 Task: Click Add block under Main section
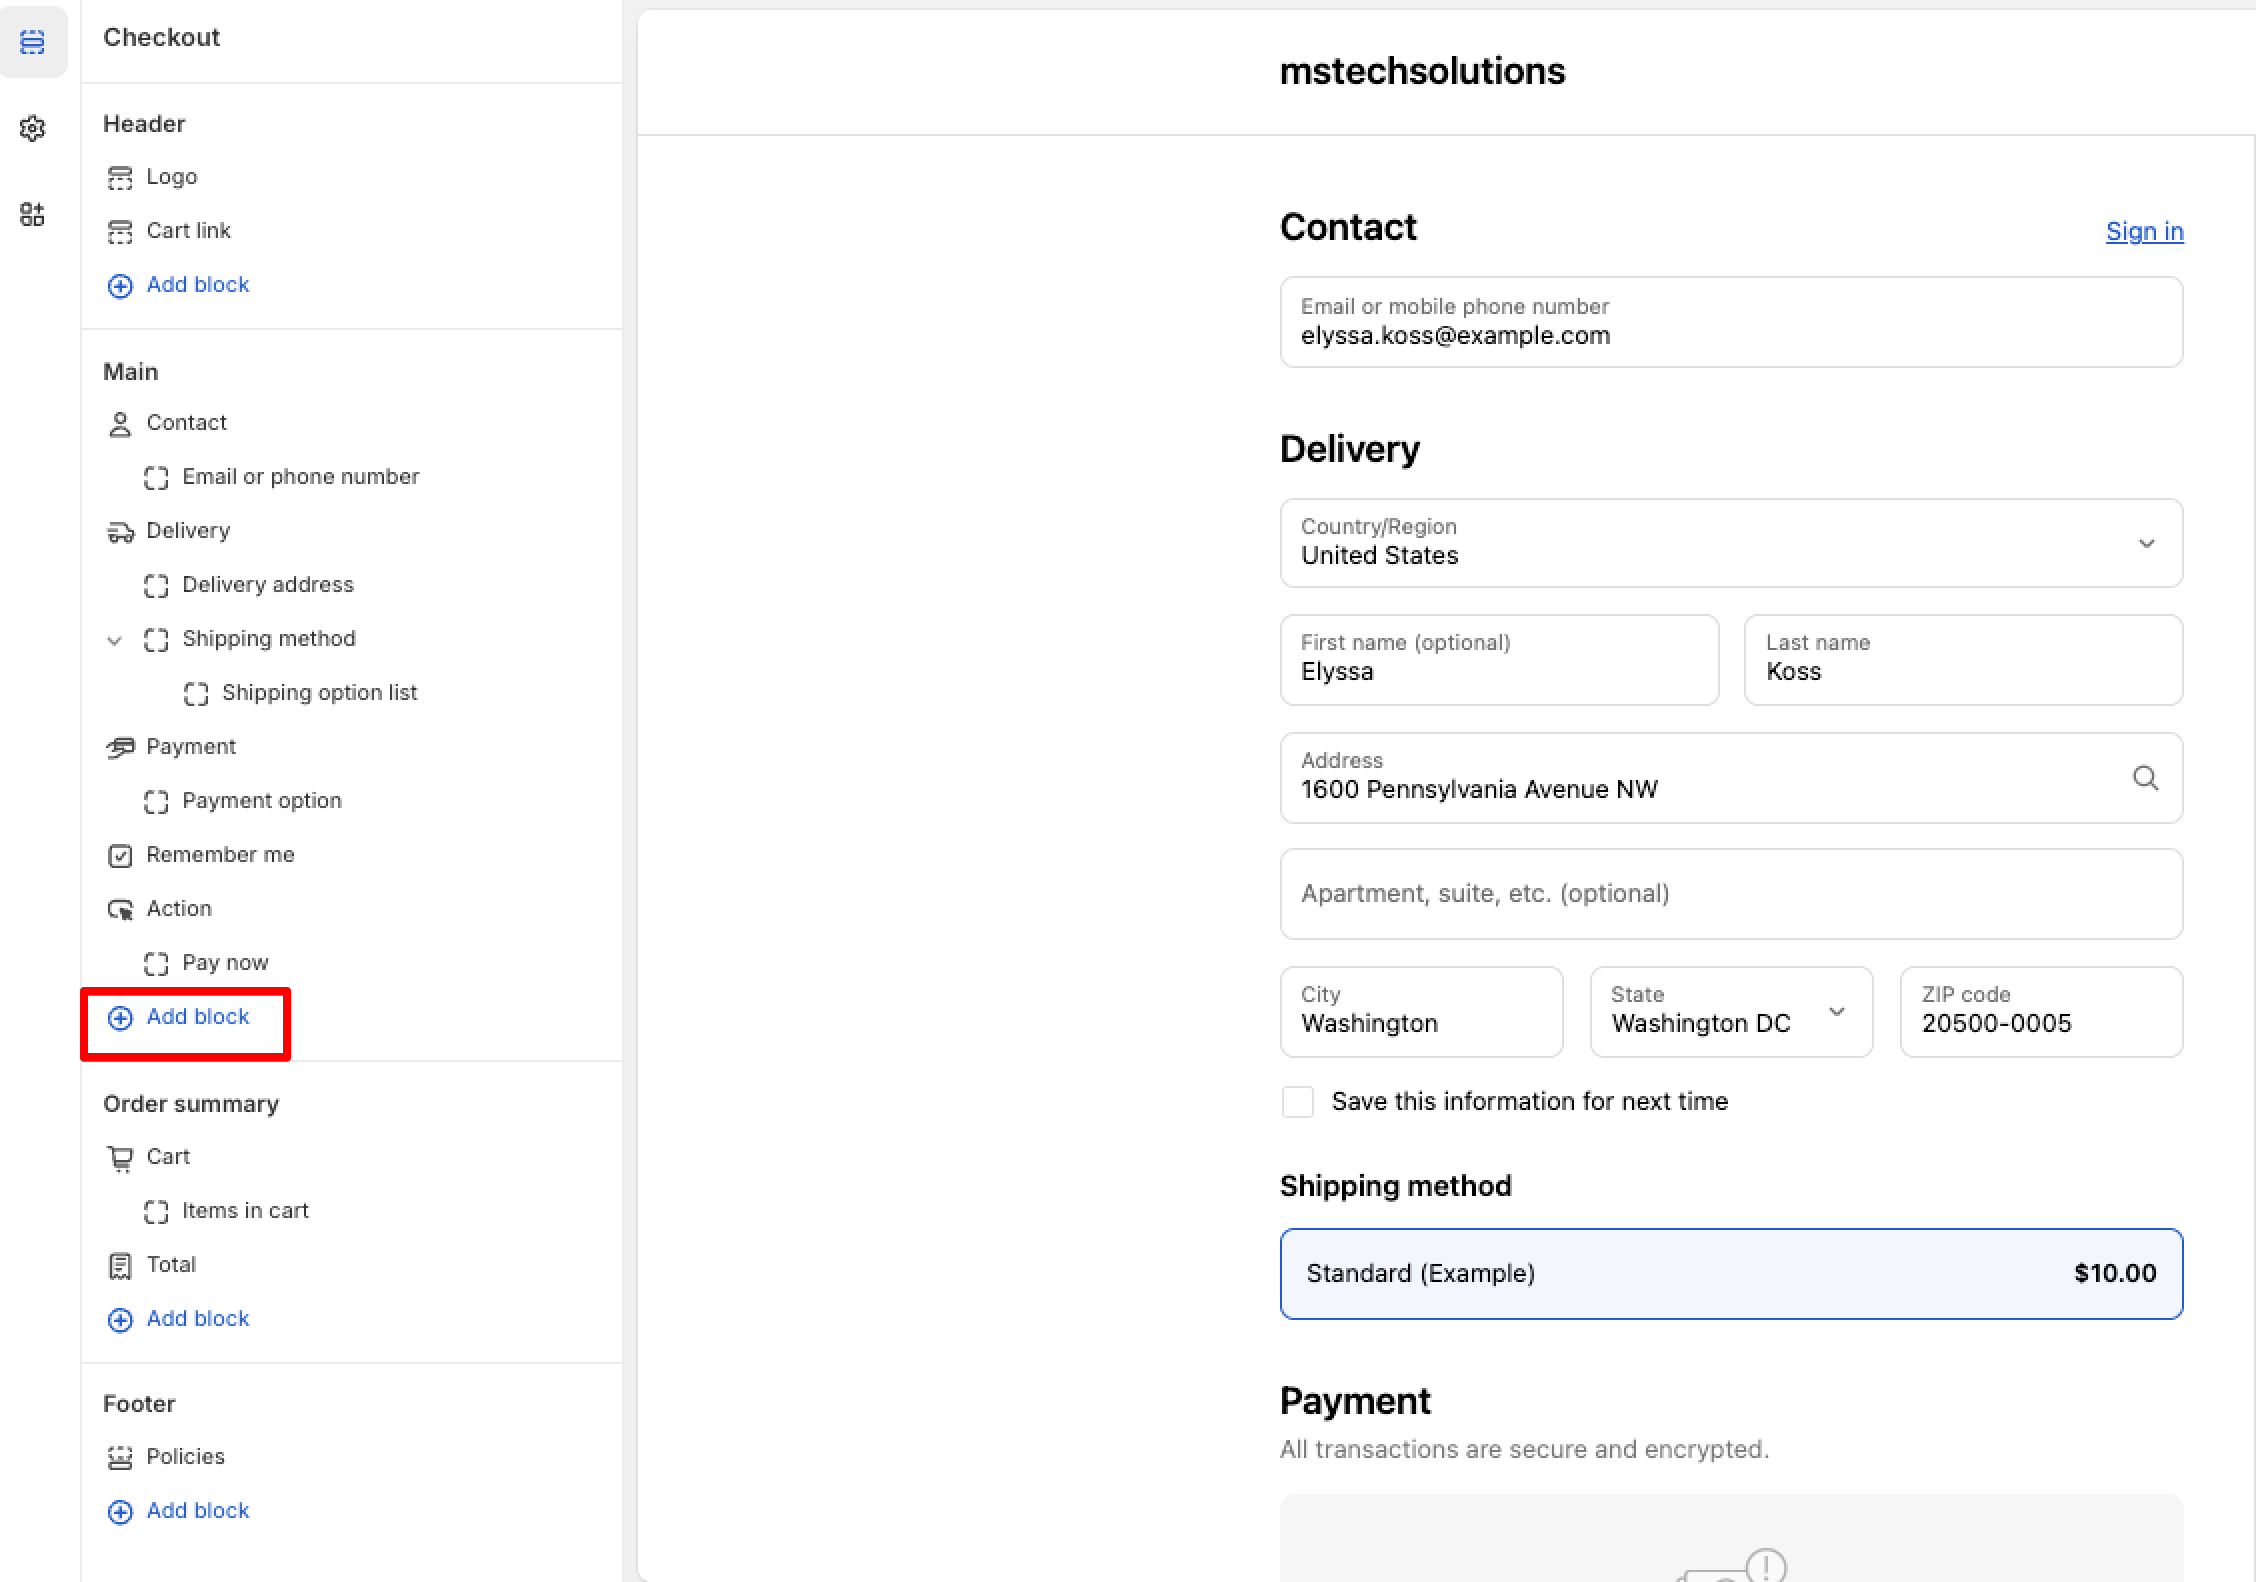coord(197,1017)
